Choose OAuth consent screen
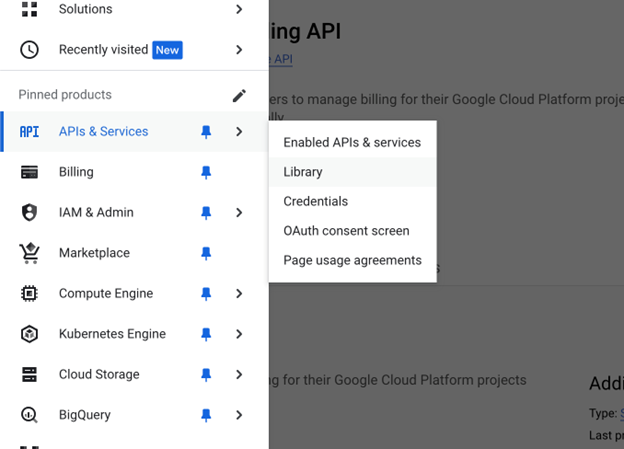 click(x=353, y=231)
